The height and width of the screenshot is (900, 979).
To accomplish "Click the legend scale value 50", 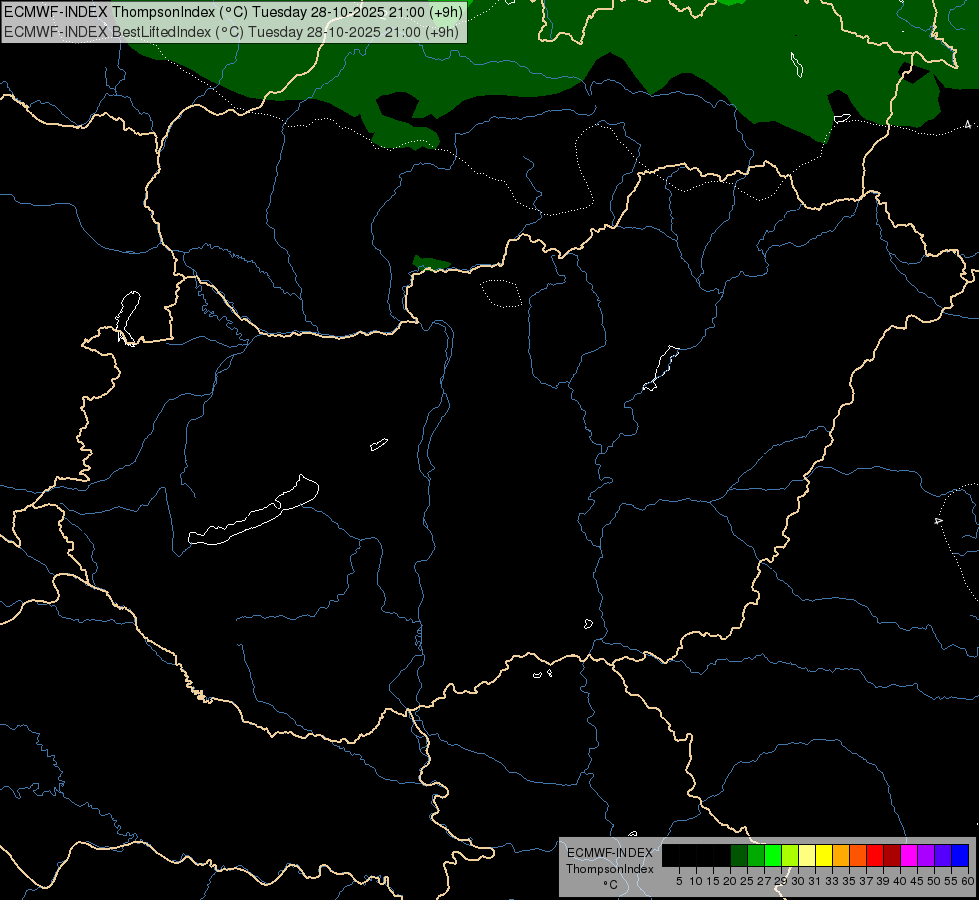I will click(934, 881).
